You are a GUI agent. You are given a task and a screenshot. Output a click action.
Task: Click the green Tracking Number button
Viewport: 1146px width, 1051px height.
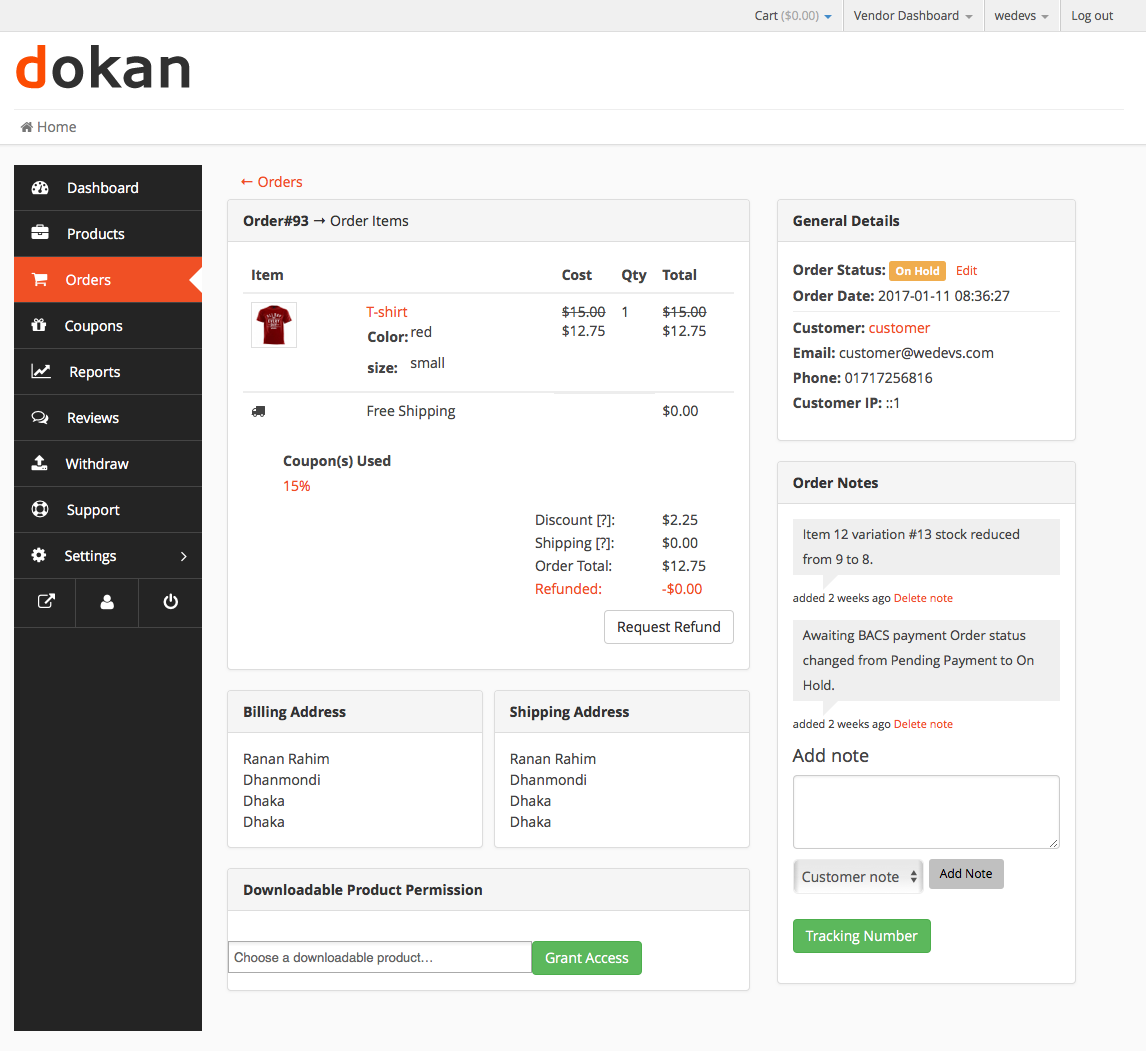click(x=862, y=936)
